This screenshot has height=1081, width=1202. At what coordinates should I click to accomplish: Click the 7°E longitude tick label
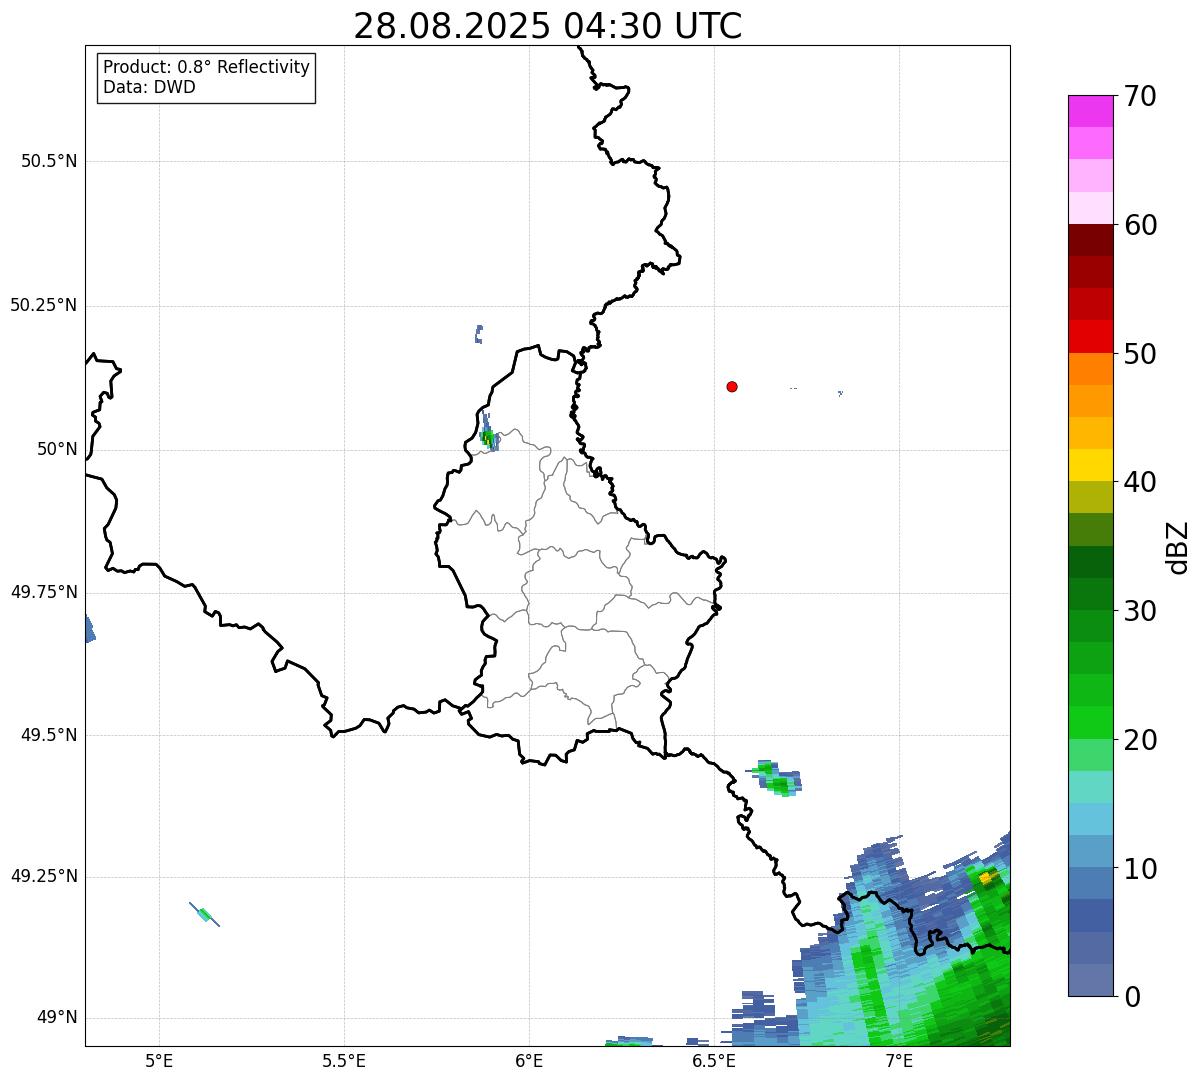[899, 1061]
